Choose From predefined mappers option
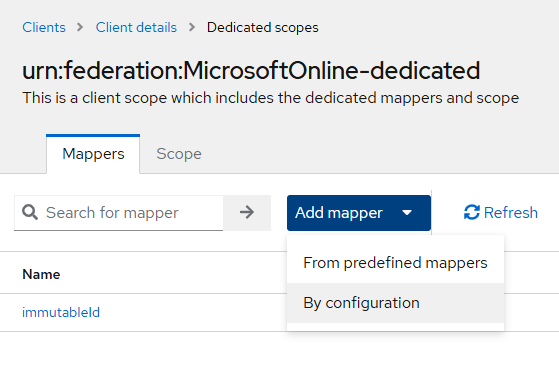The height and width of the screenshot is (370, 559). [395, 263]
